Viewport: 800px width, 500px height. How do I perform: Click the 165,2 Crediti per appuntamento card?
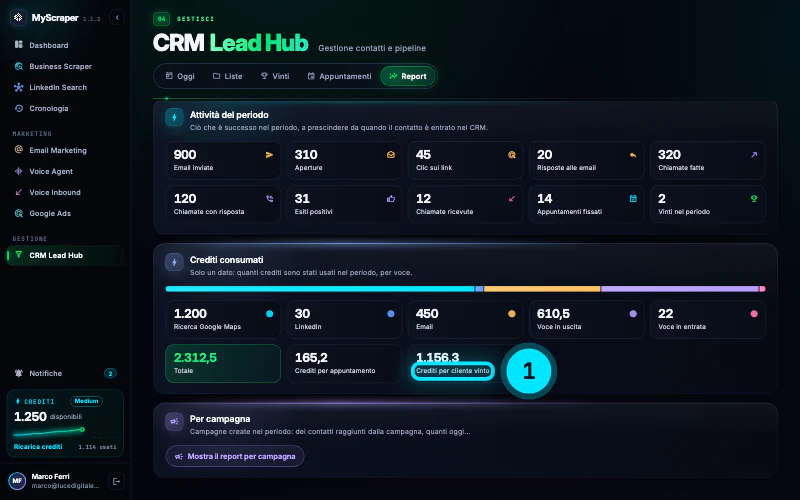pyautogui.click(x=344, y=363)
